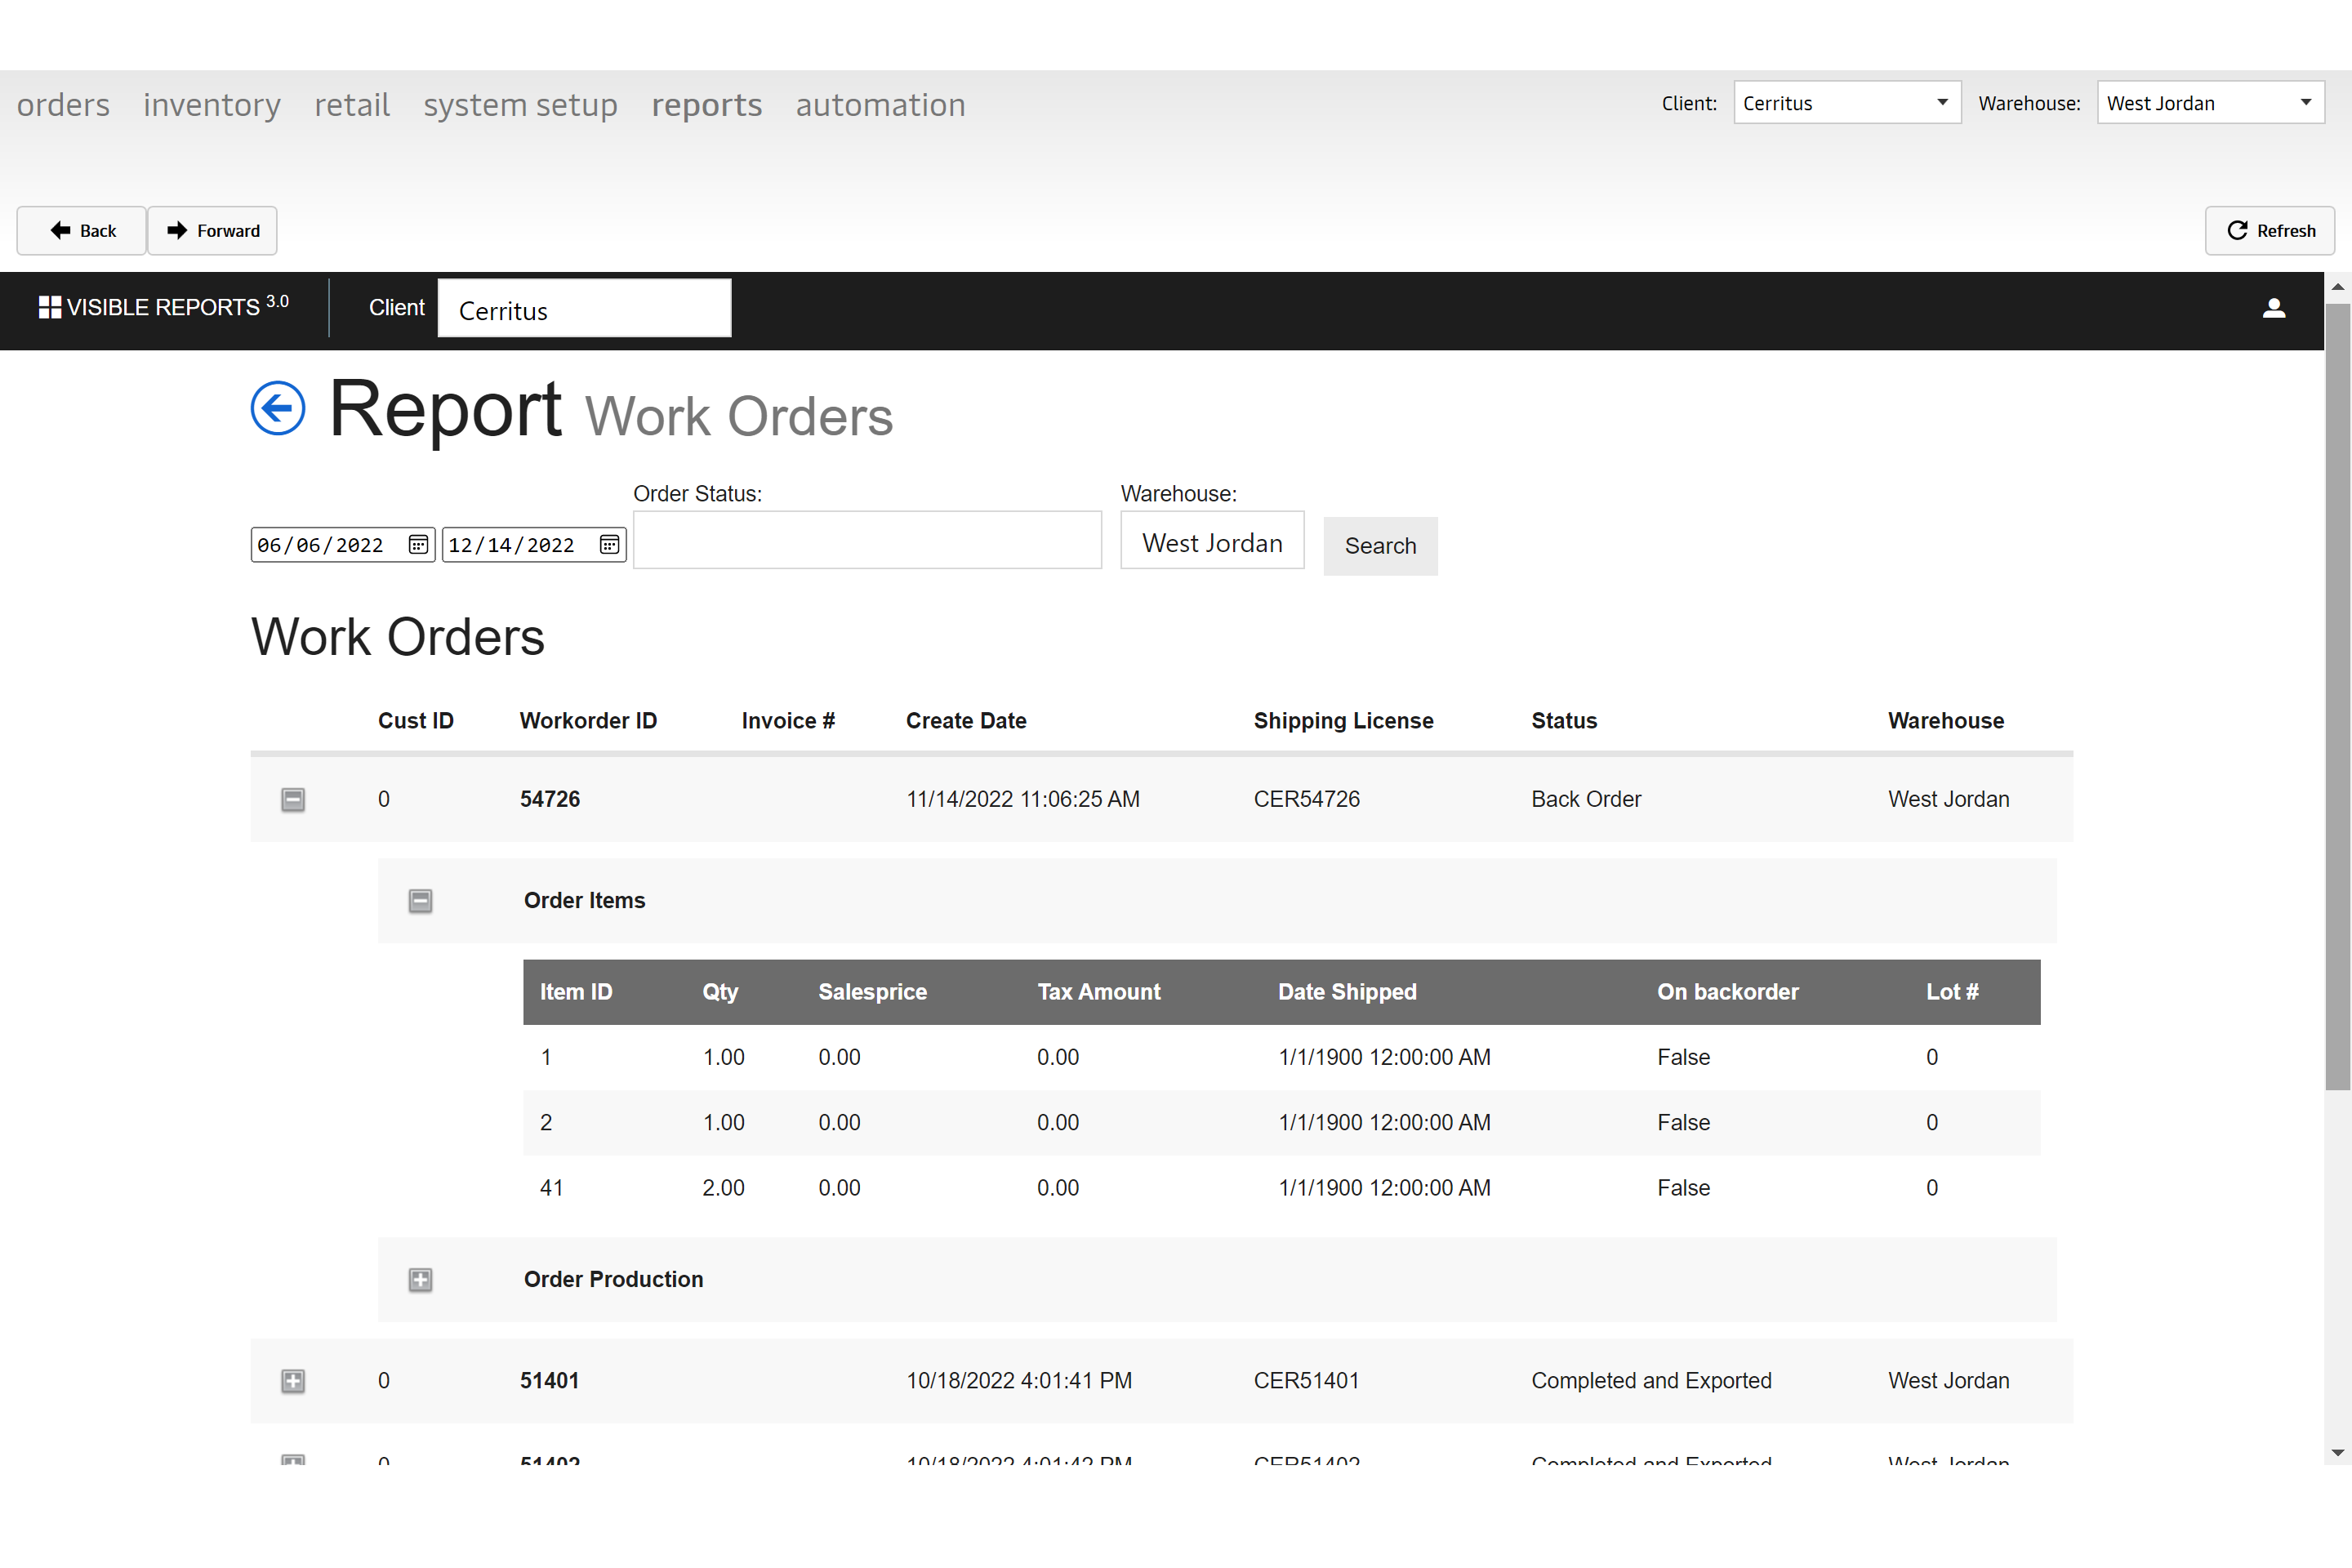This screenshot has width=2352, height=1568.
Task: Click the Lot # column header
Action: coord(1952,992)
